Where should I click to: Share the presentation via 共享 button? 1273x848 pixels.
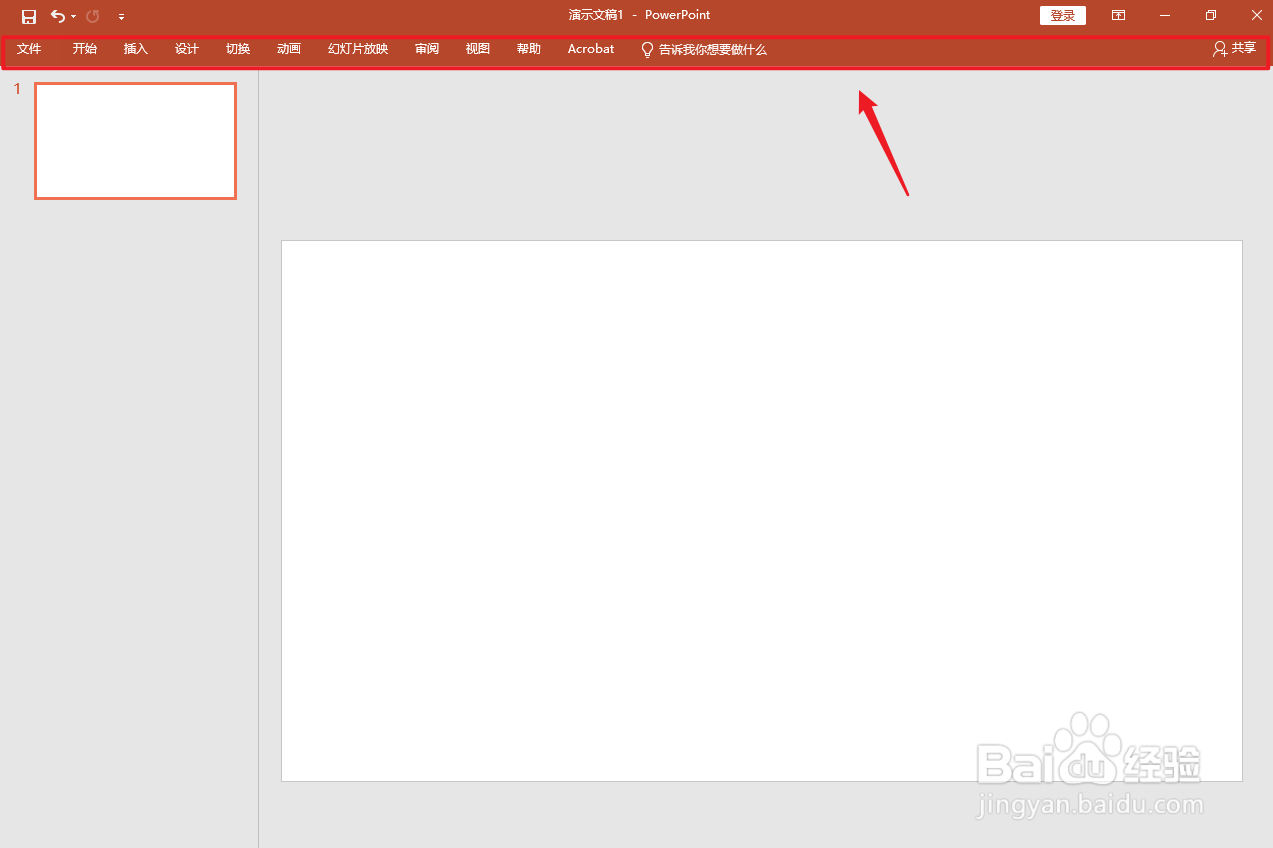1235,48
